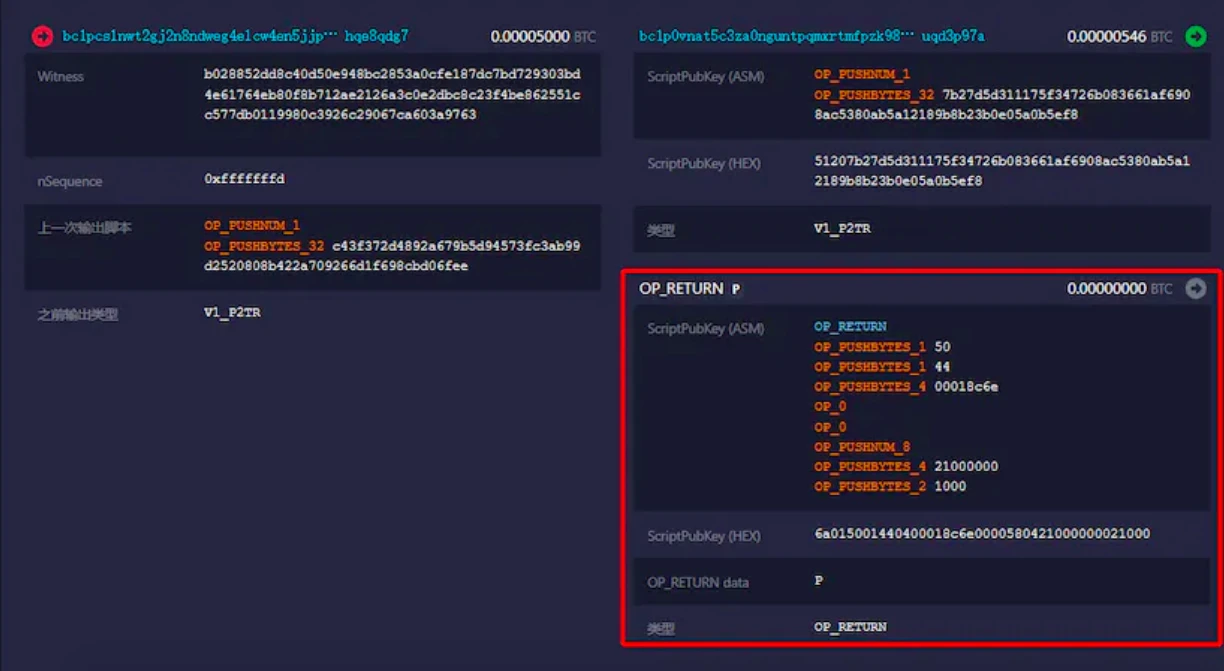Click the nSequence value 0xfffffffd

coord(245,179)
